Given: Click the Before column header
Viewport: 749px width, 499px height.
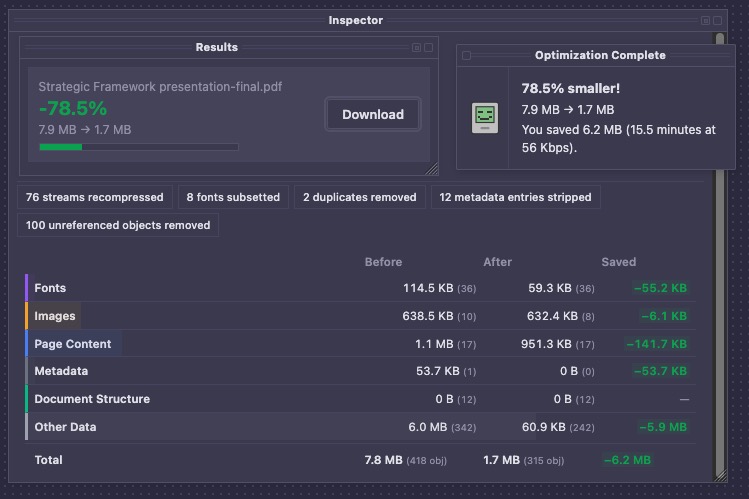Looking at the screenshot, I should tap(383, 262).
